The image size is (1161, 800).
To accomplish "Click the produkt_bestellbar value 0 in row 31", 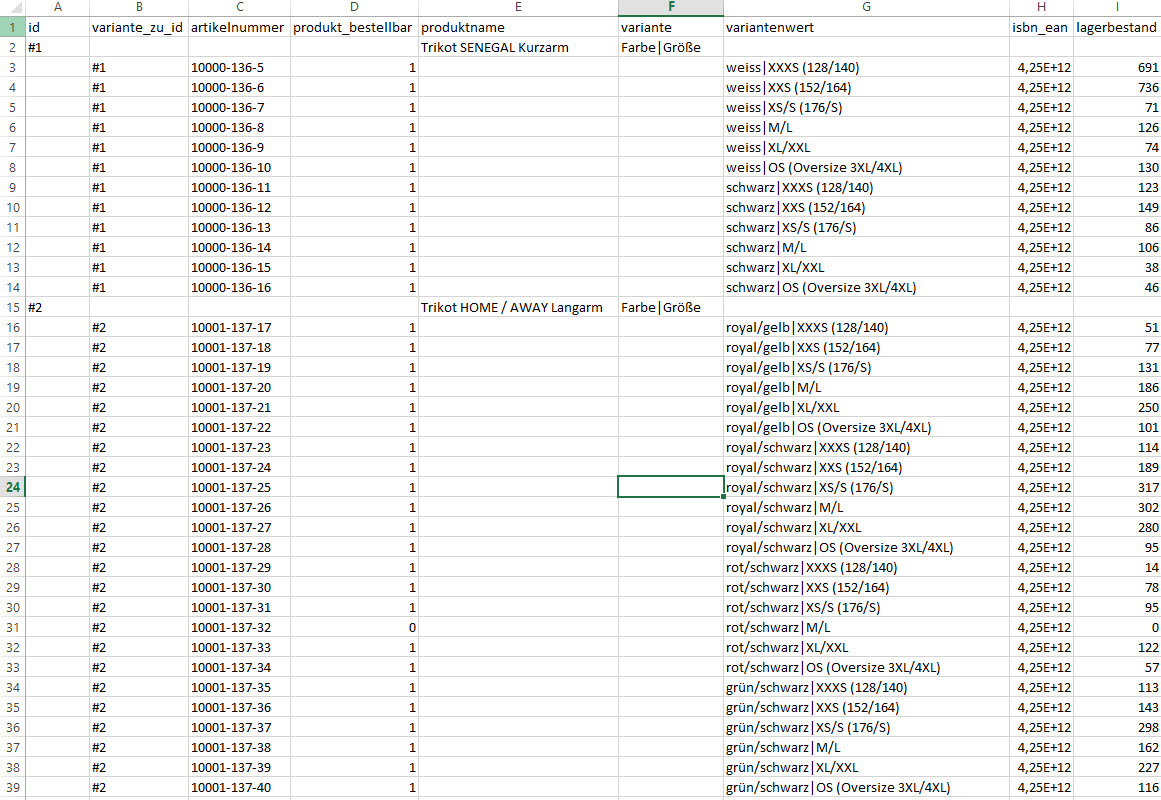I will tap(354, 627).
